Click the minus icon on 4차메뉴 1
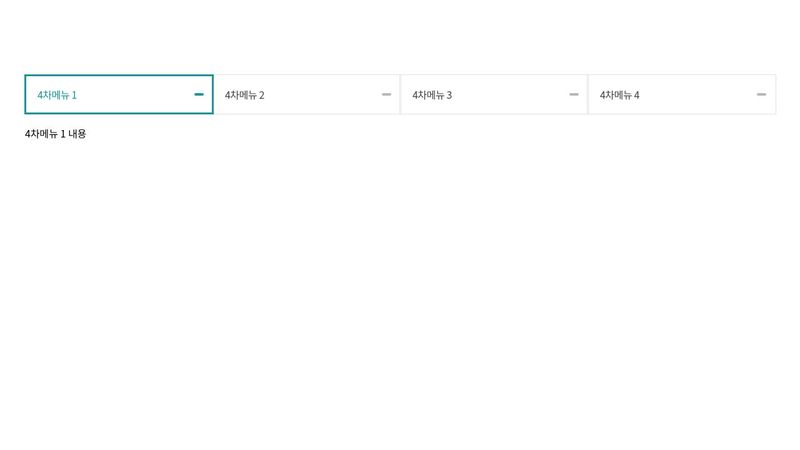 199,94
